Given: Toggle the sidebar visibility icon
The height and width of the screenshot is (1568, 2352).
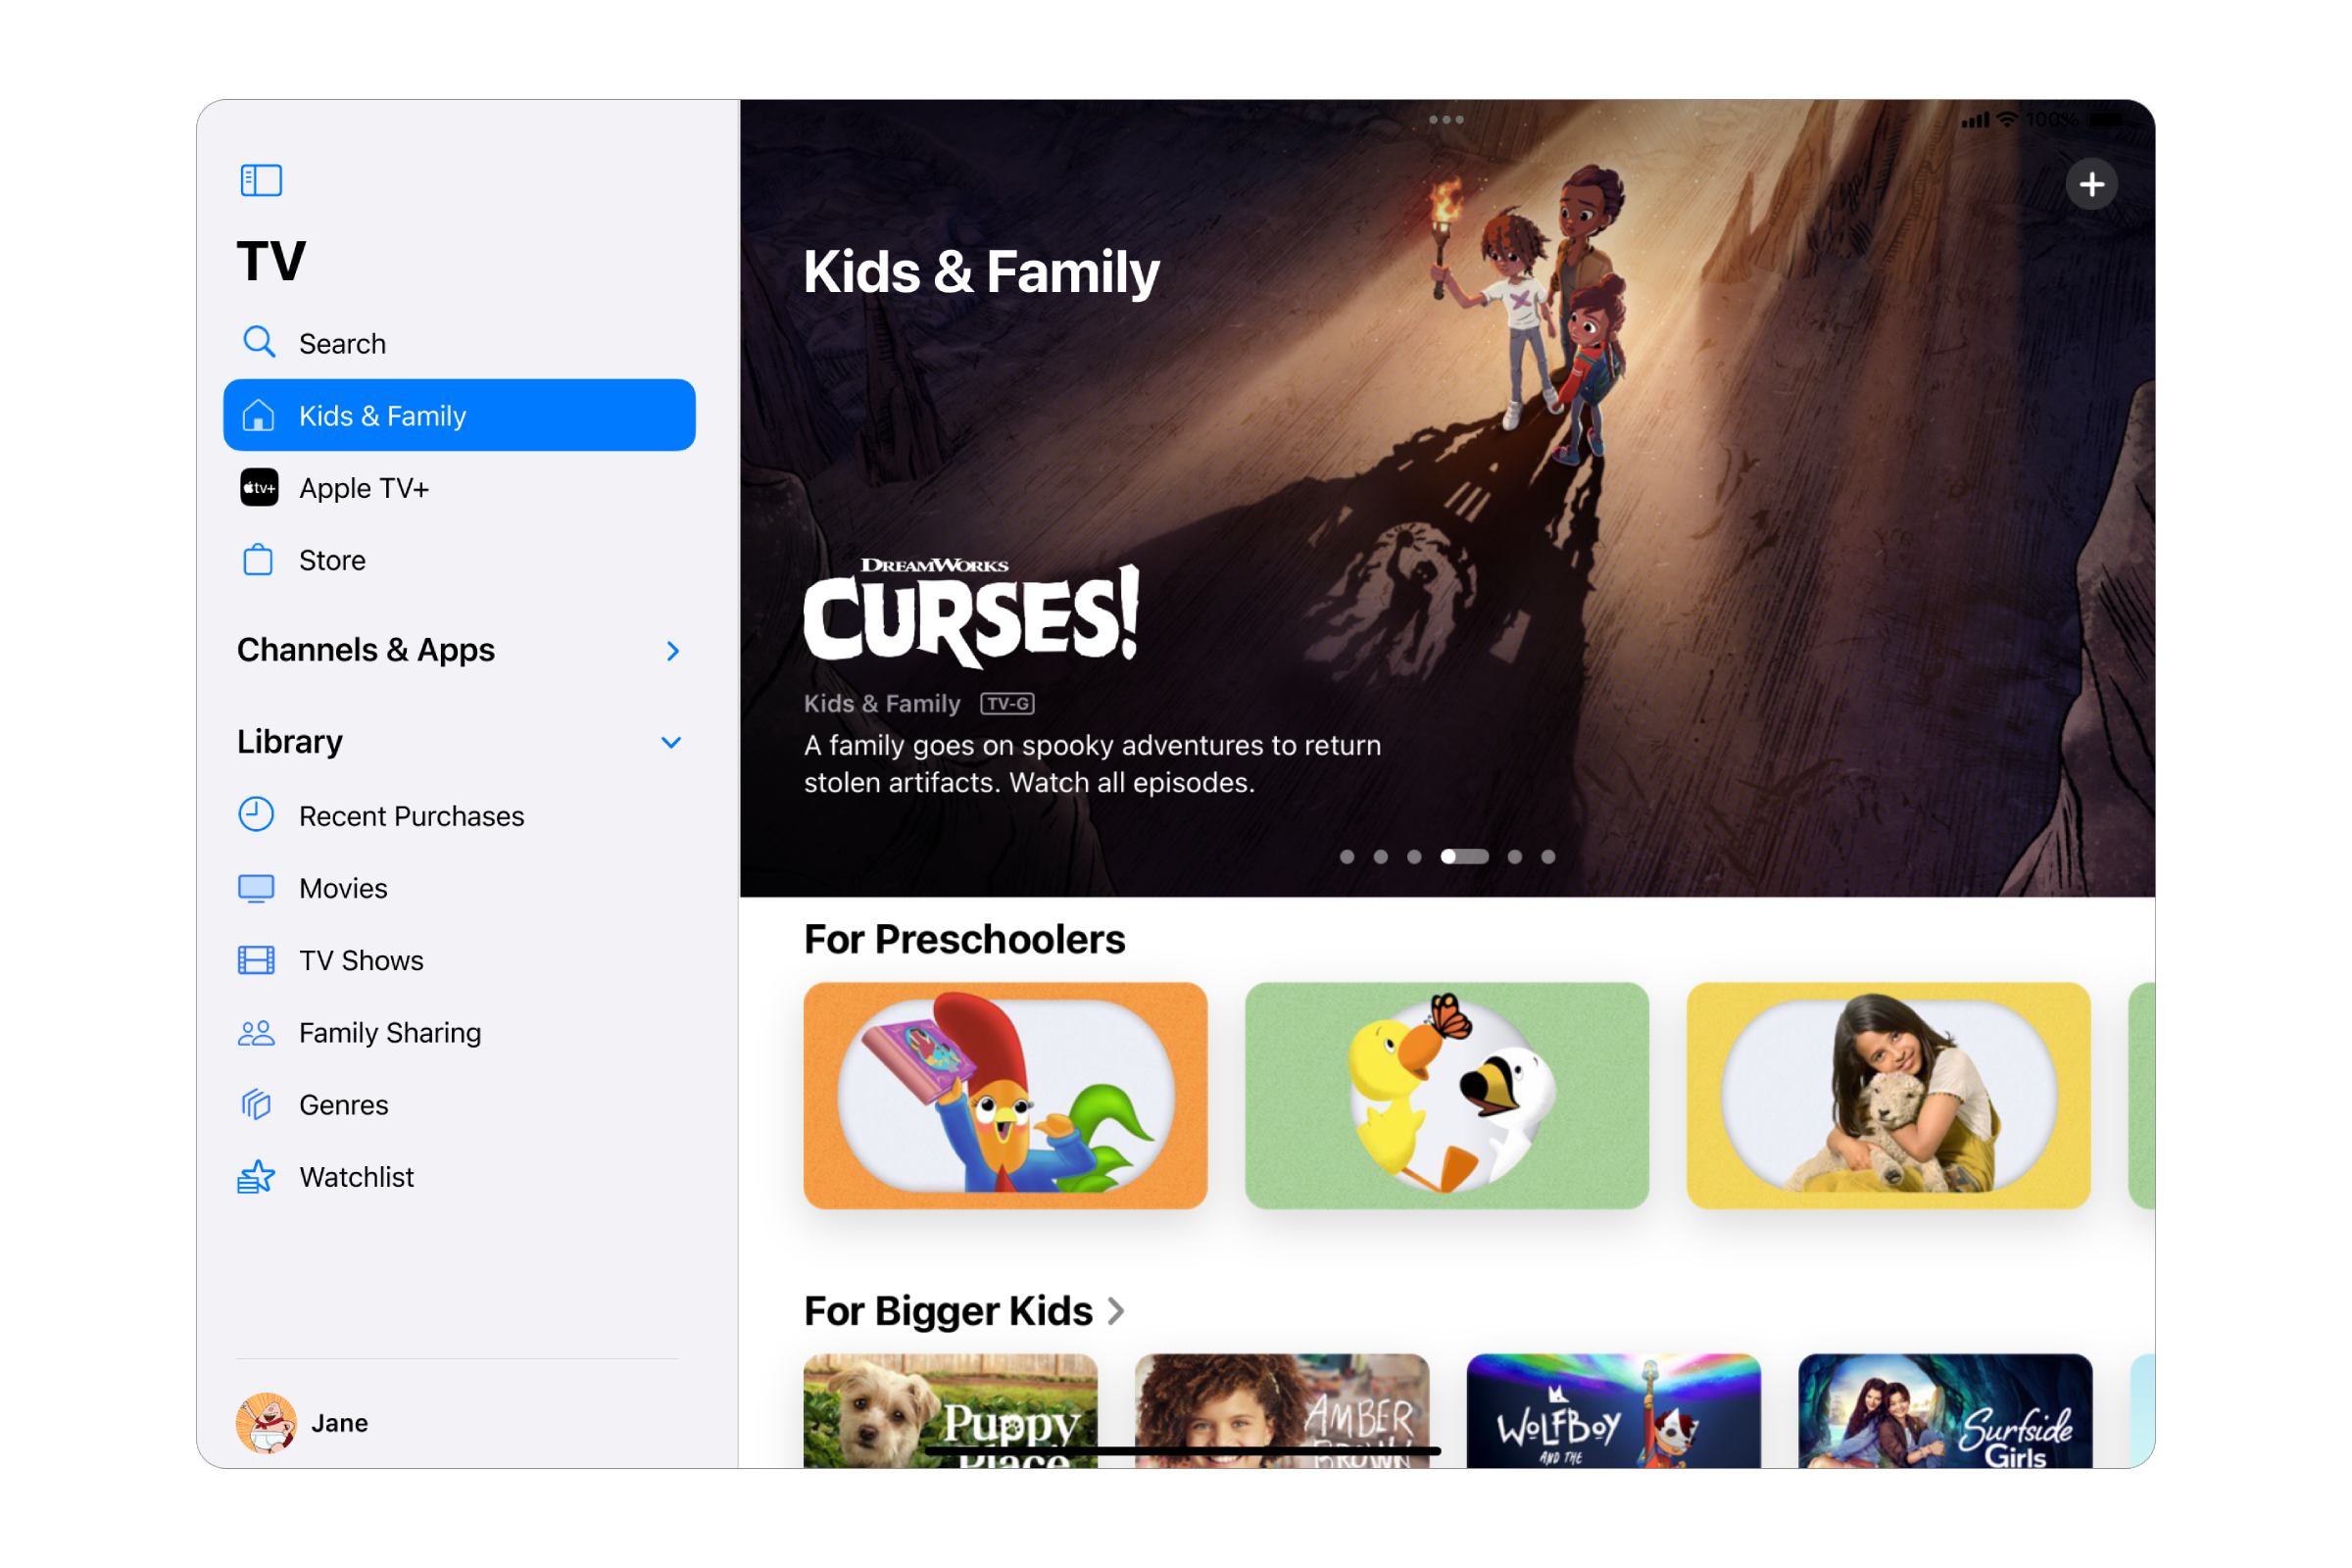Looking at the screenshot, I should pos(261,181).
